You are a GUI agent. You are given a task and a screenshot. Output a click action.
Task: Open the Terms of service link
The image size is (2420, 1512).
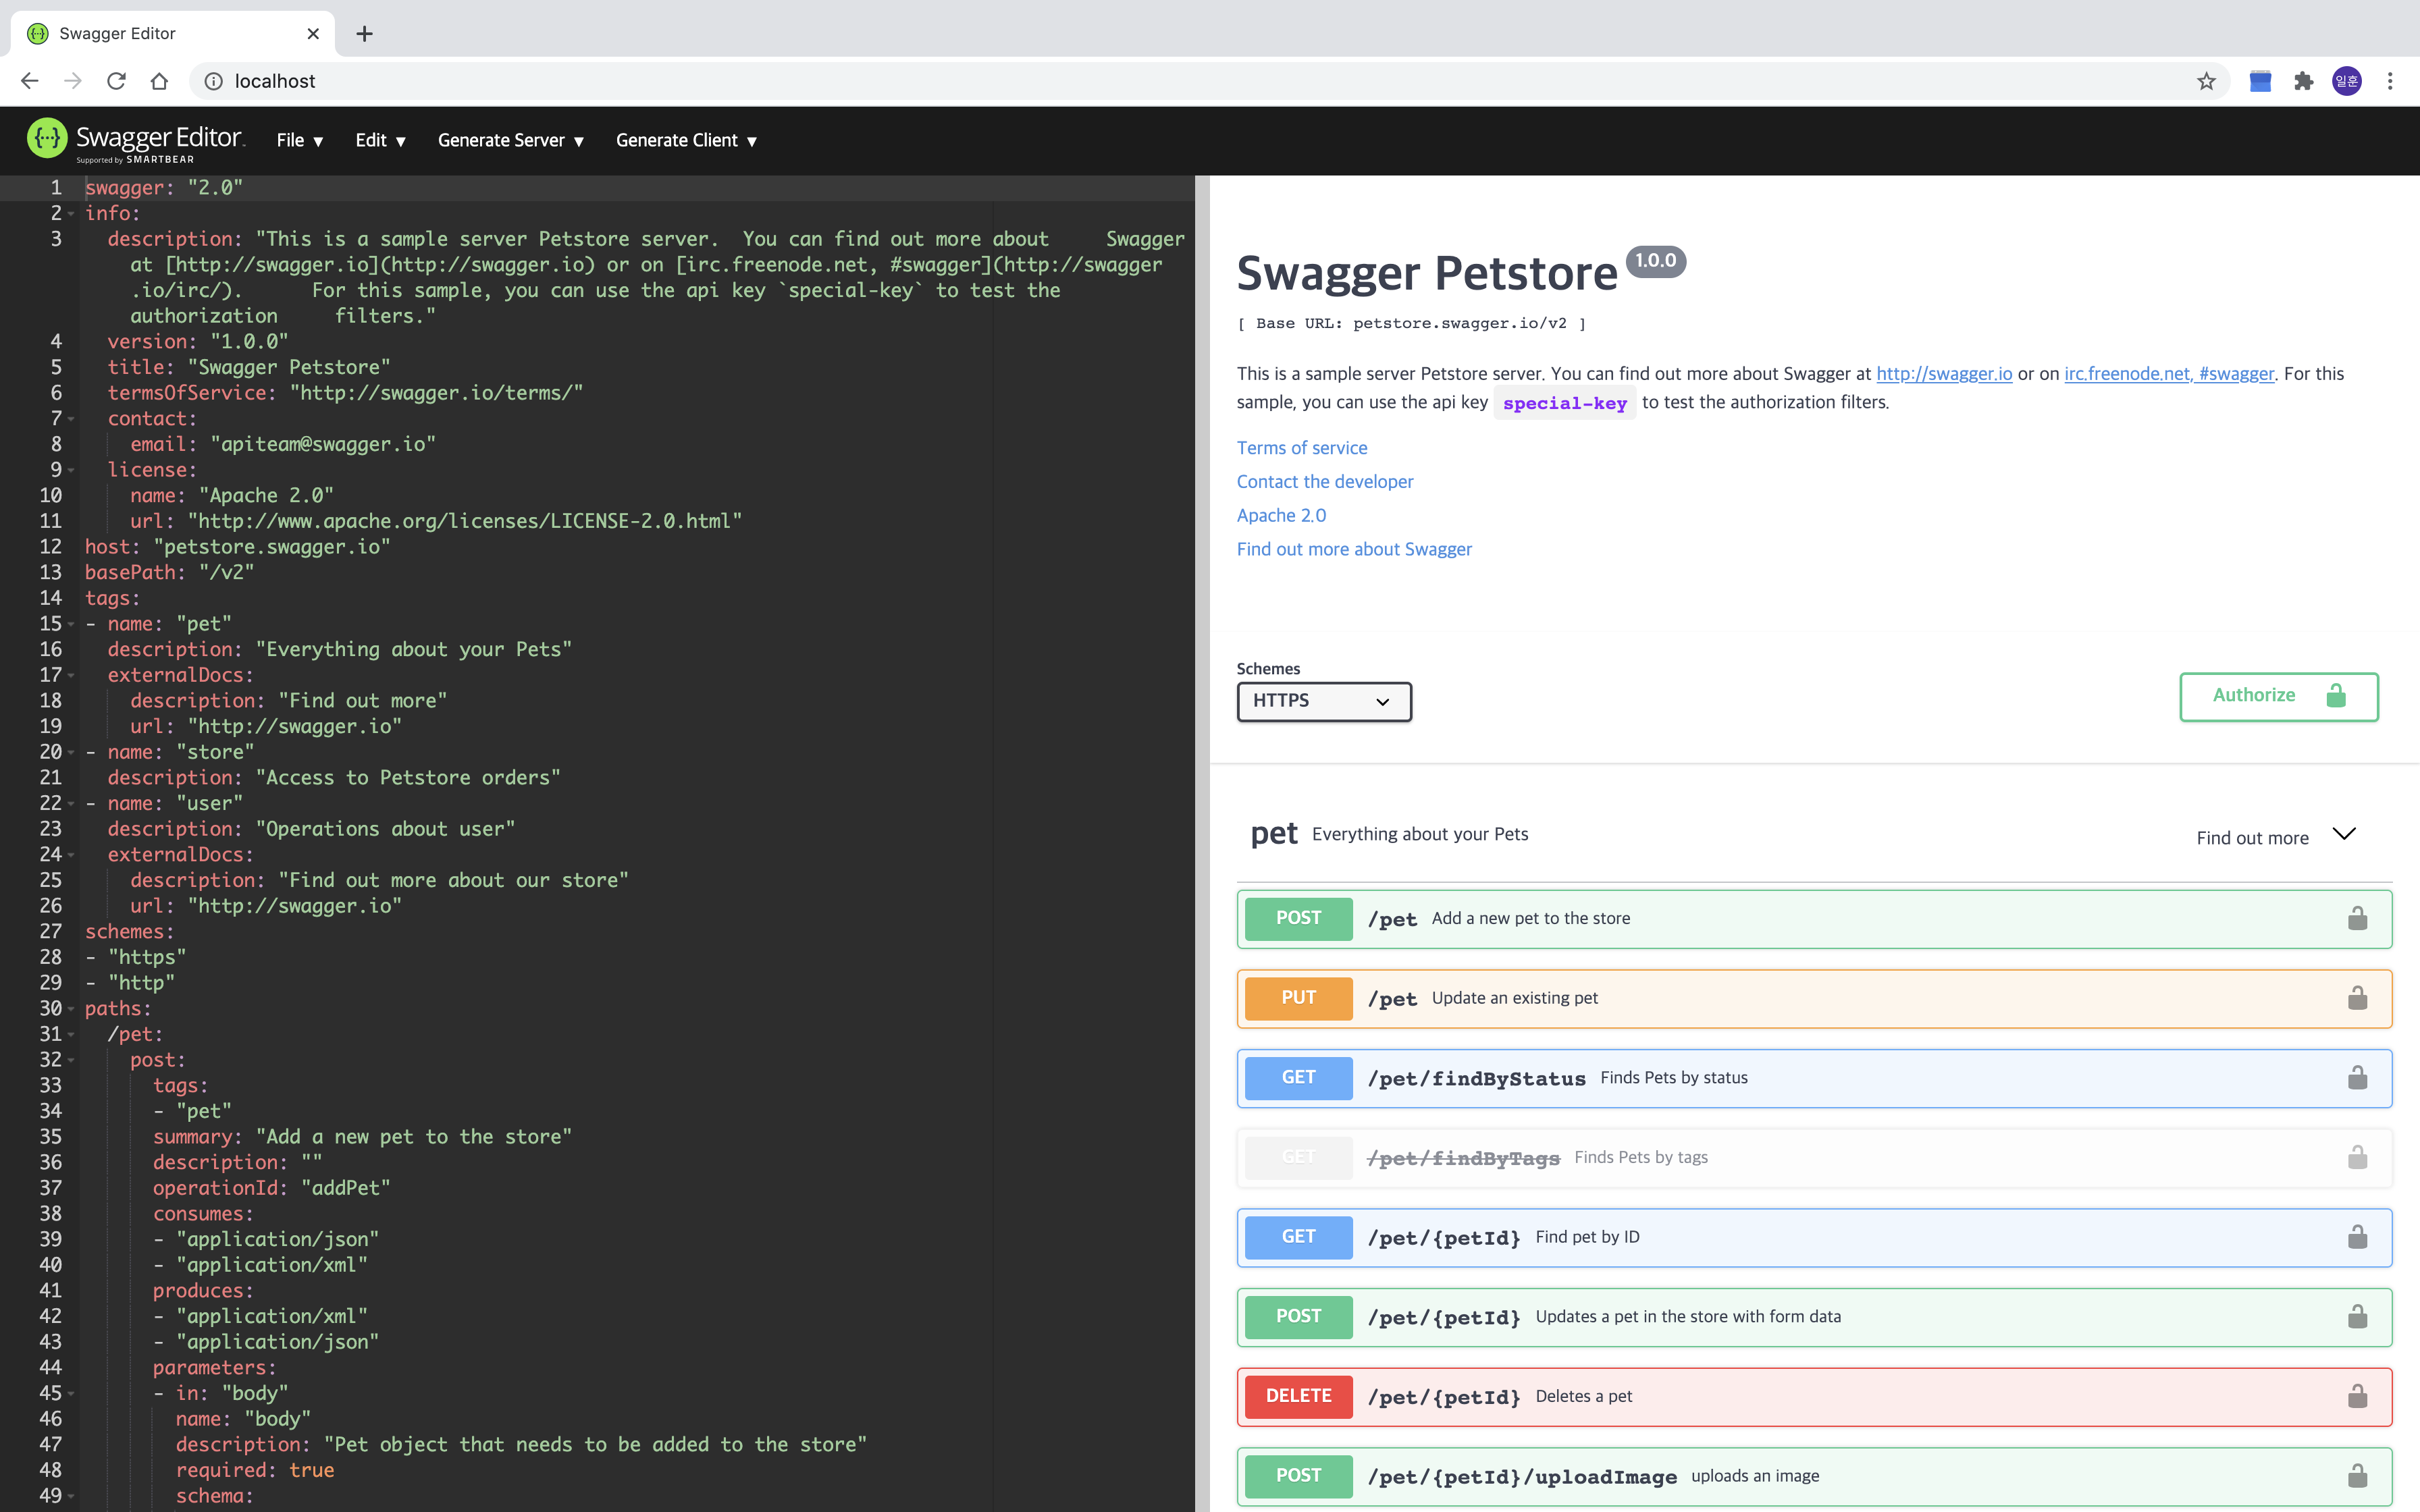pos(1301,448)
